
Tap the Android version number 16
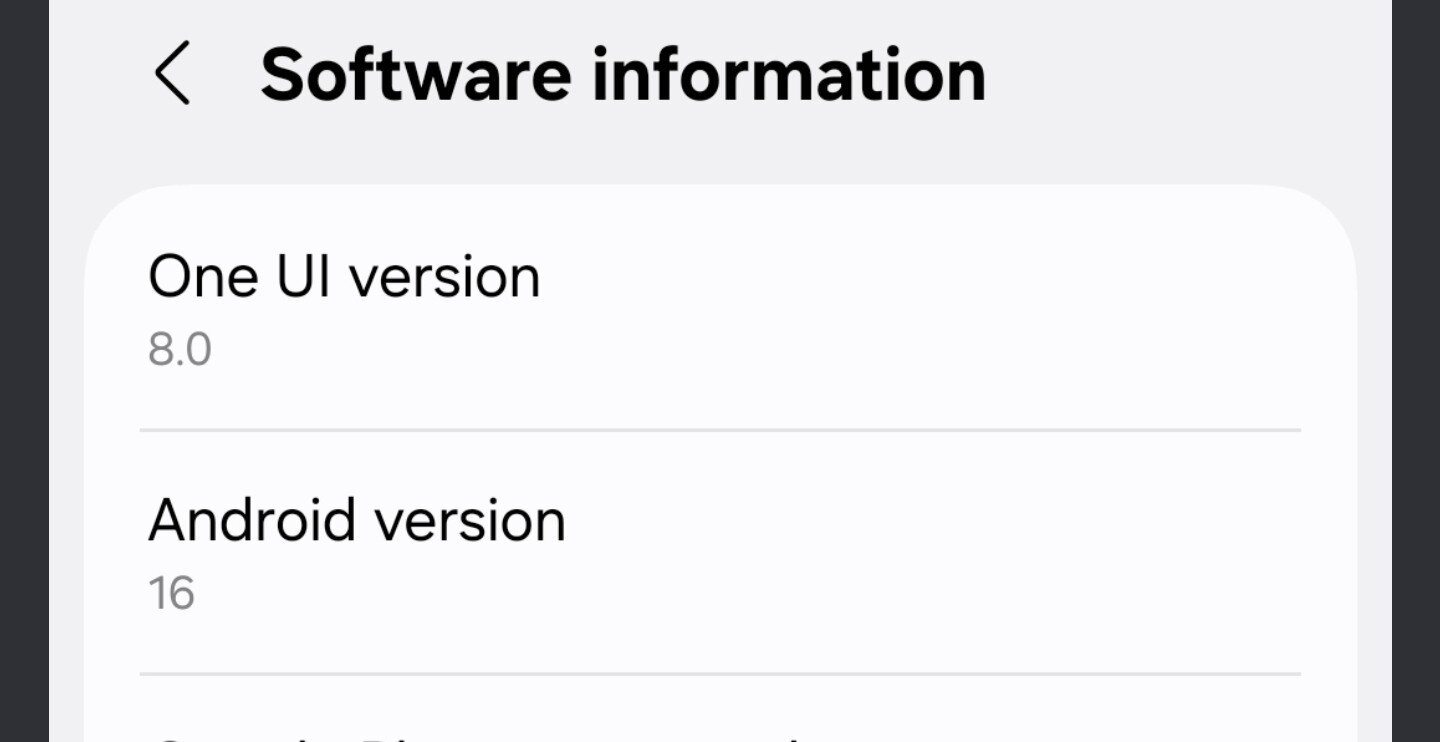click(x=171, y=594)
